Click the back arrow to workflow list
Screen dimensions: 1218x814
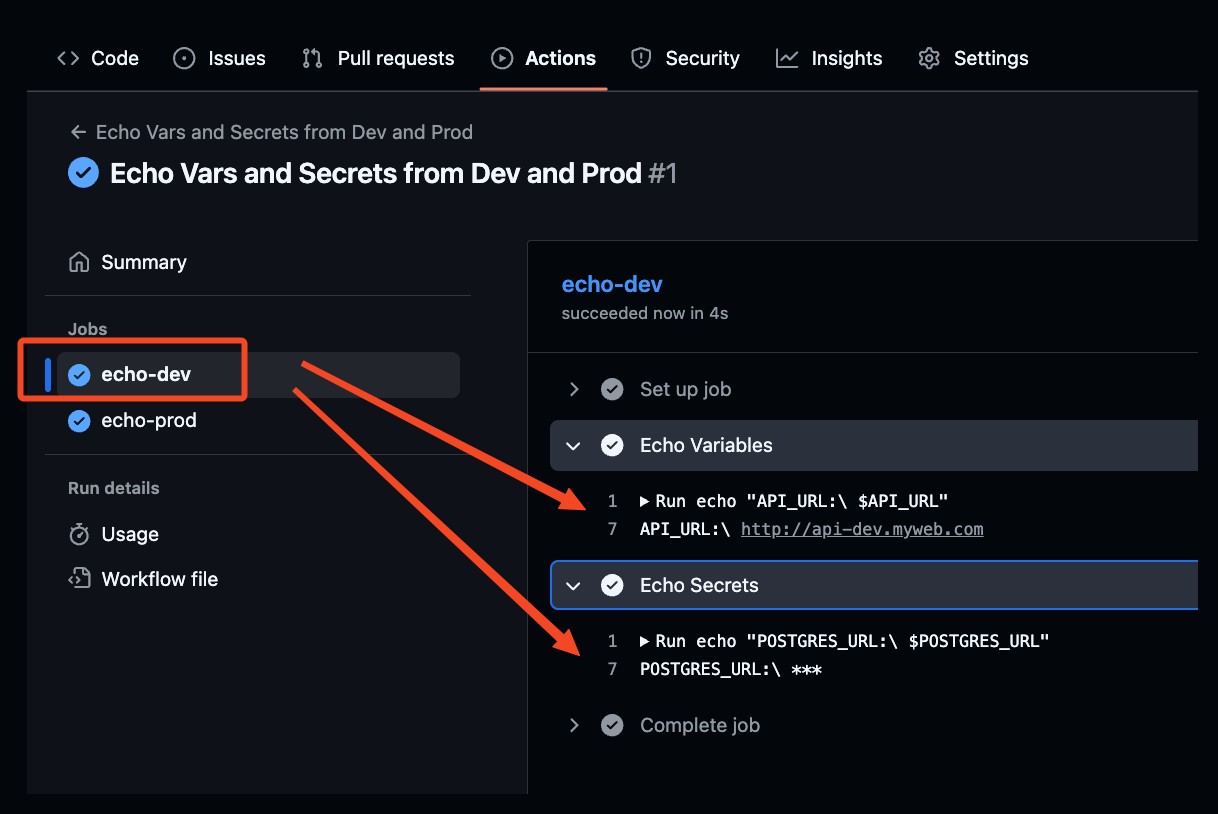click(78, 132)
